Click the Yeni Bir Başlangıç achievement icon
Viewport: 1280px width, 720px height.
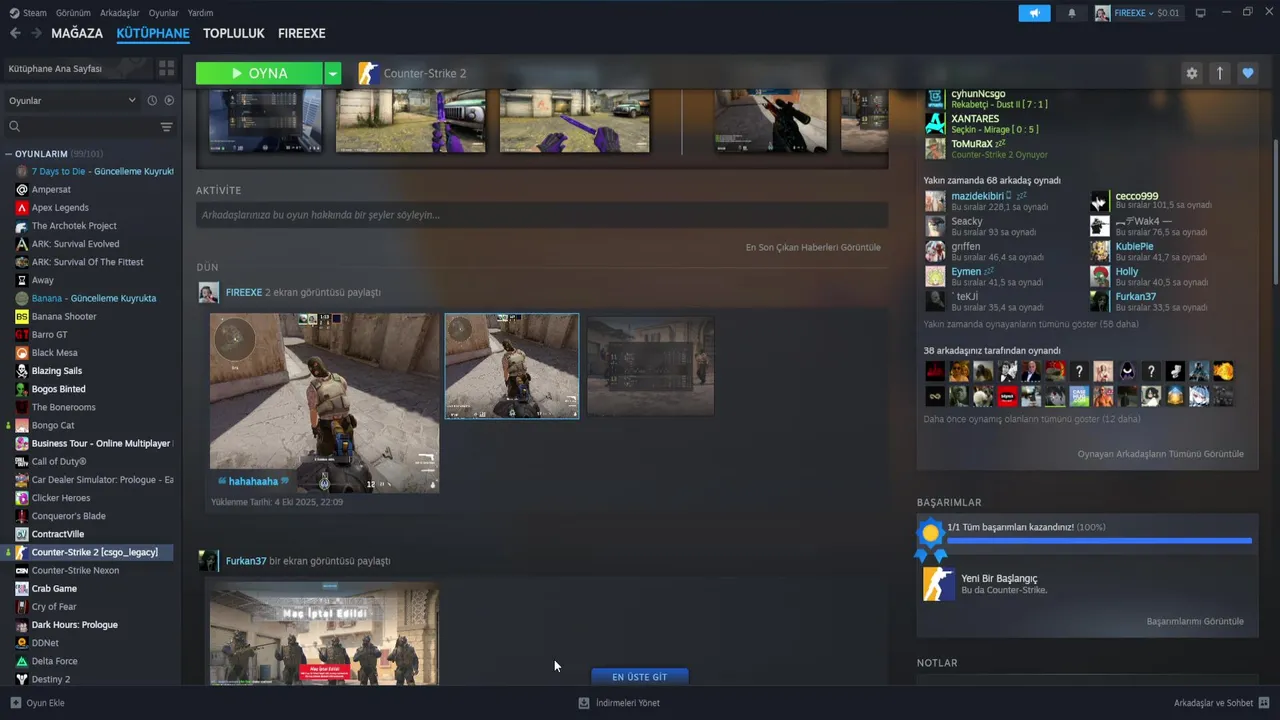point(938,584)
